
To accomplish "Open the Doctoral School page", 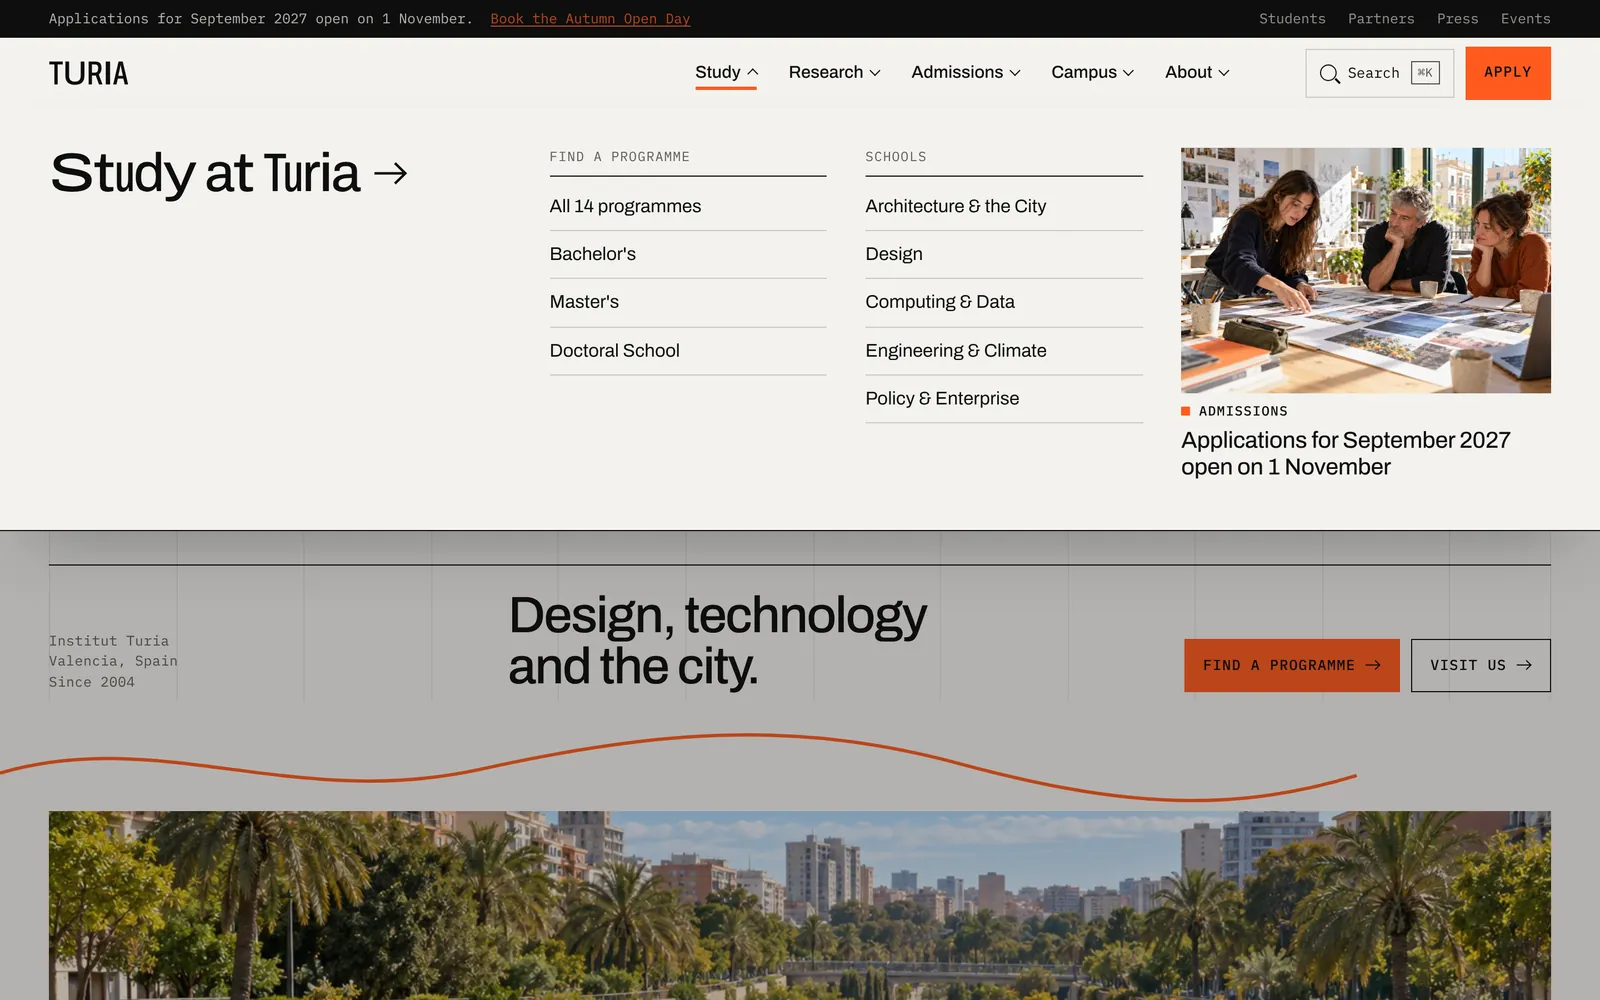I will [x=688, y=351].
